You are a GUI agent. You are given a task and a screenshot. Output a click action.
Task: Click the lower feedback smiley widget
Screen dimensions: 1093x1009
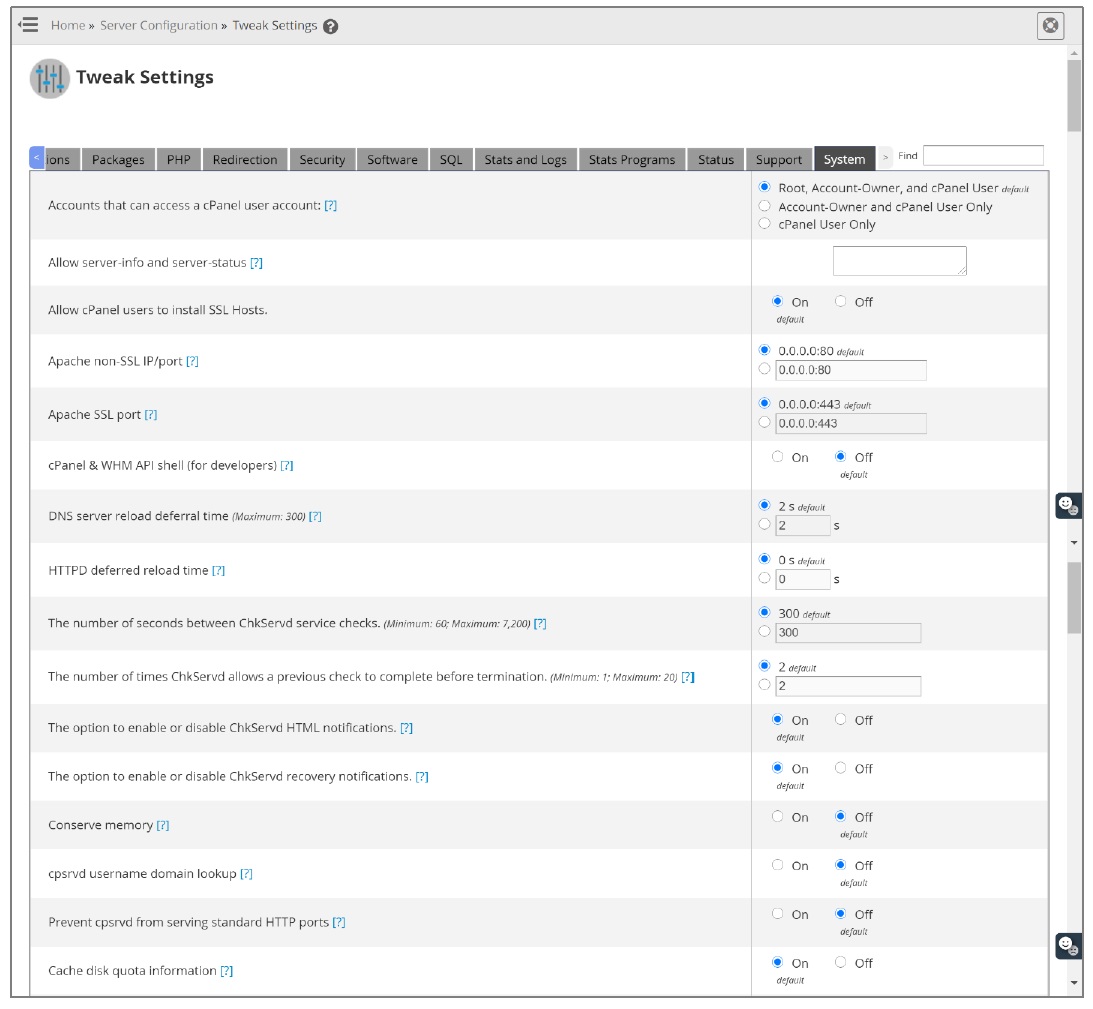click(x=1068, y=946)
